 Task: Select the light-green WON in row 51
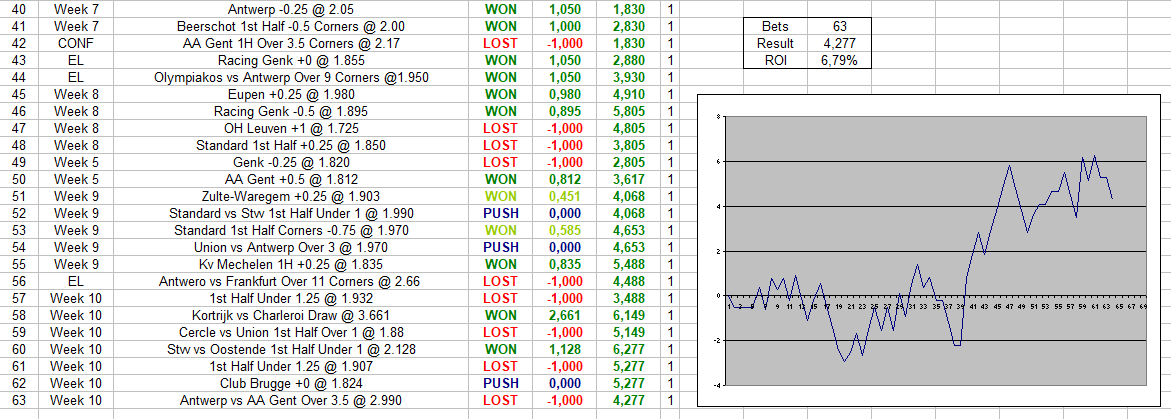pos(500,196)
